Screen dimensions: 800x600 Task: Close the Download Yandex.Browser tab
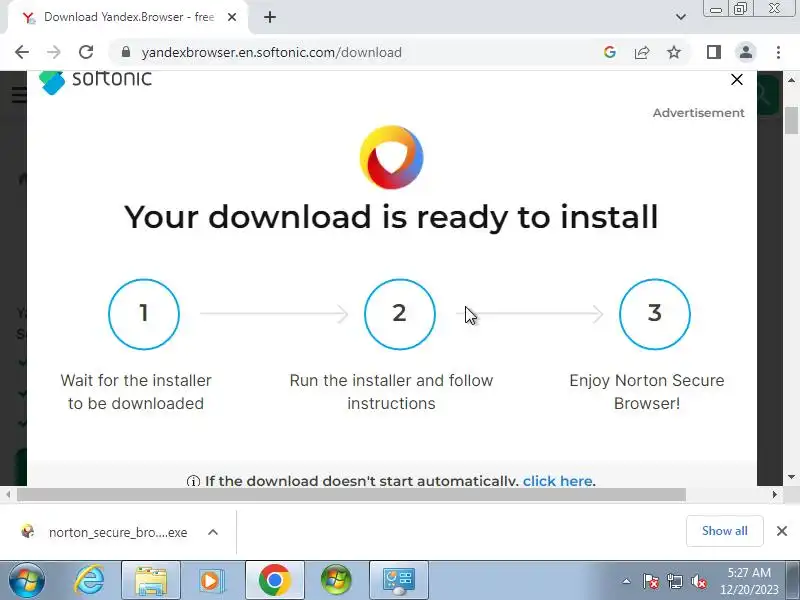point(232,17)
